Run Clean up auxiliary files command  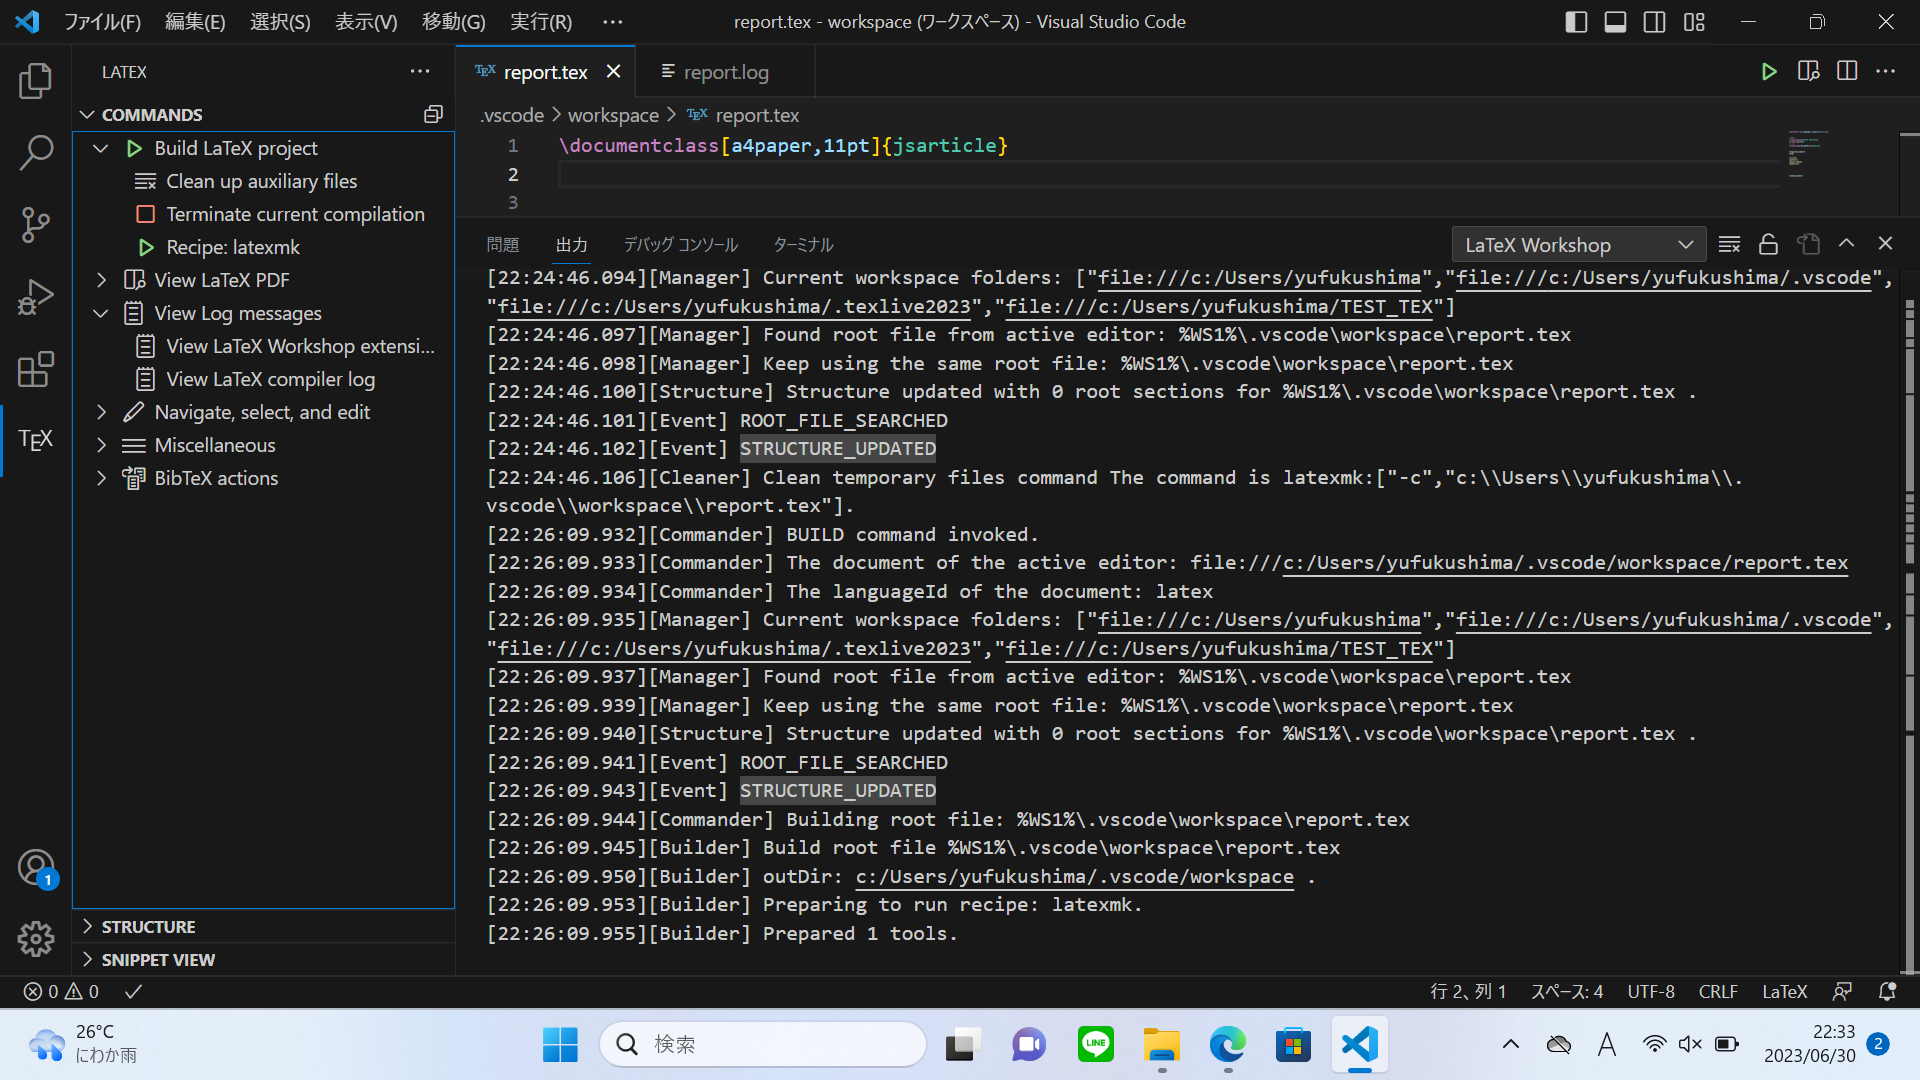point(262,182)
